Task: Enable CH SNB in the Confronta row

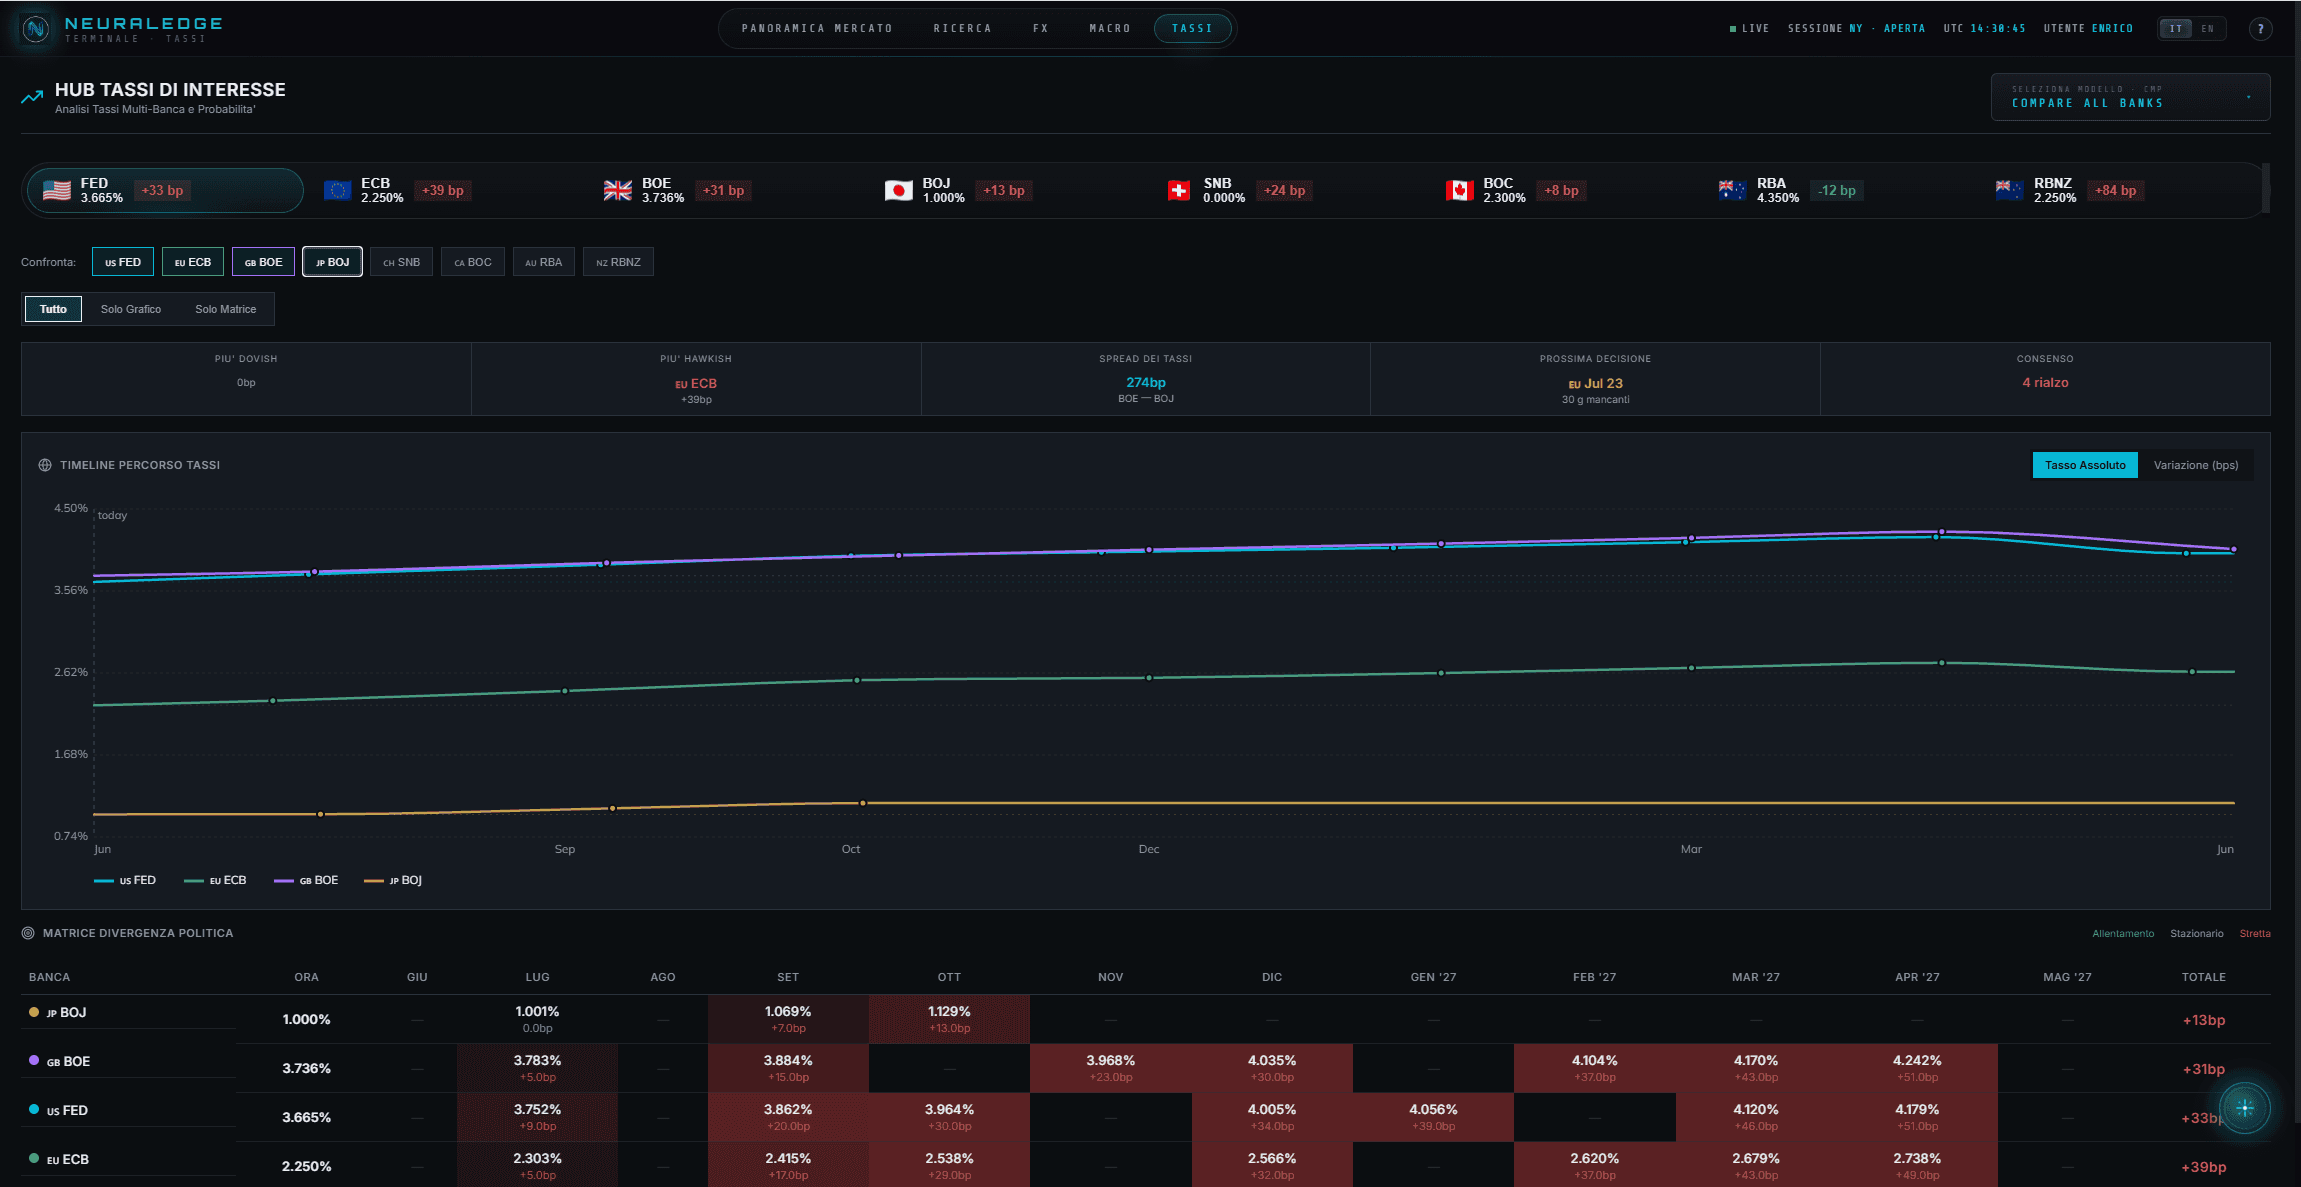Action: [x=402, y=262]
